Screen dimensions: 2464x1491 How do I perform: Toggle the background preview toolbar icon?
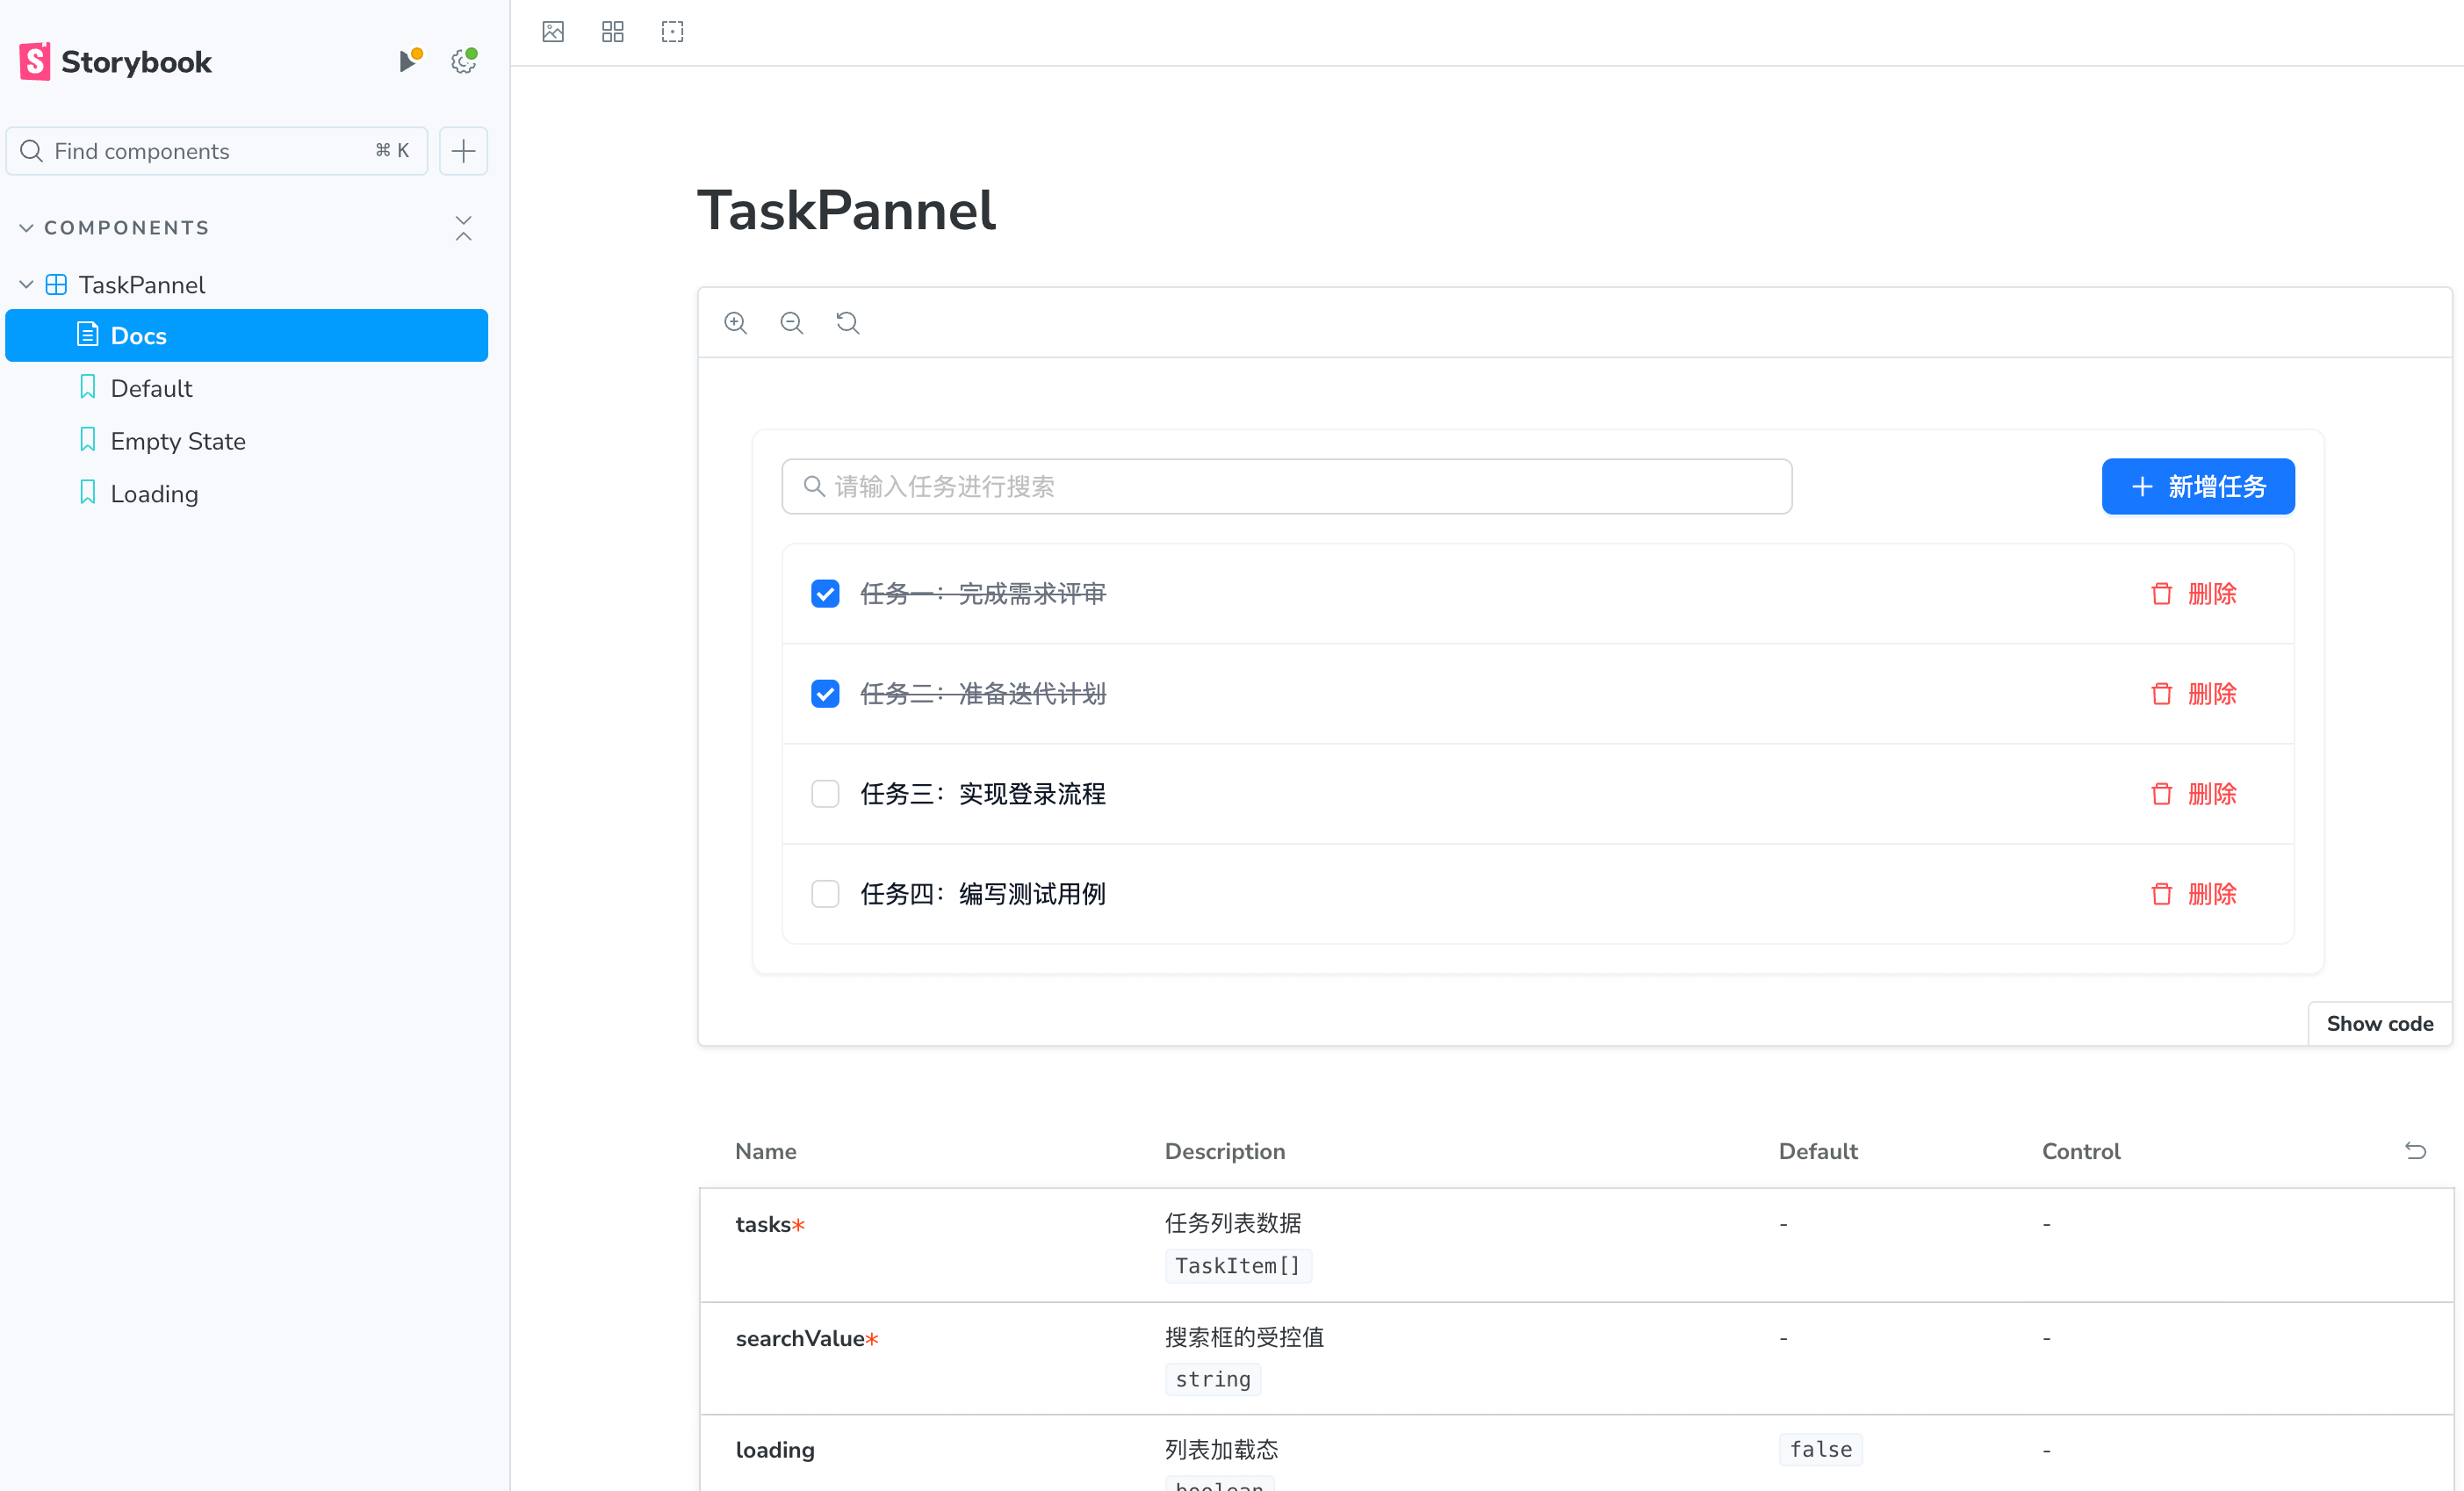click(x=553, y=32)
